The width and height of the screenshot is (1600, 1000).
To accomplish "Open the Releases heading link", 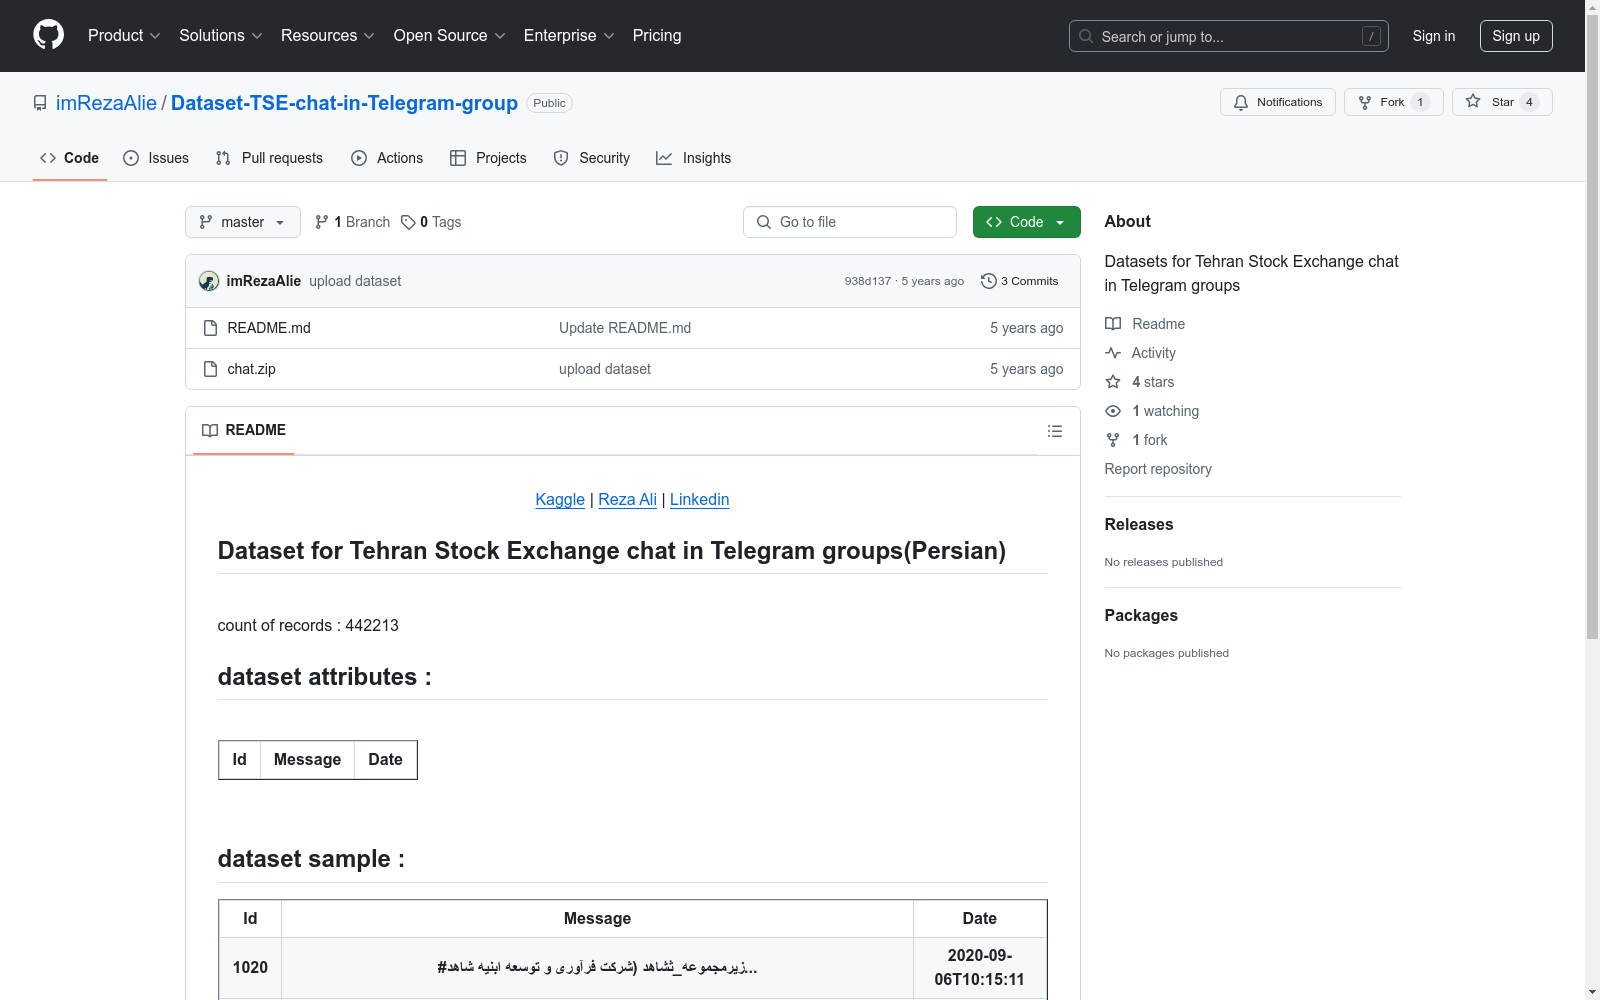I will pyautogui.click(x=1139, y=524).
